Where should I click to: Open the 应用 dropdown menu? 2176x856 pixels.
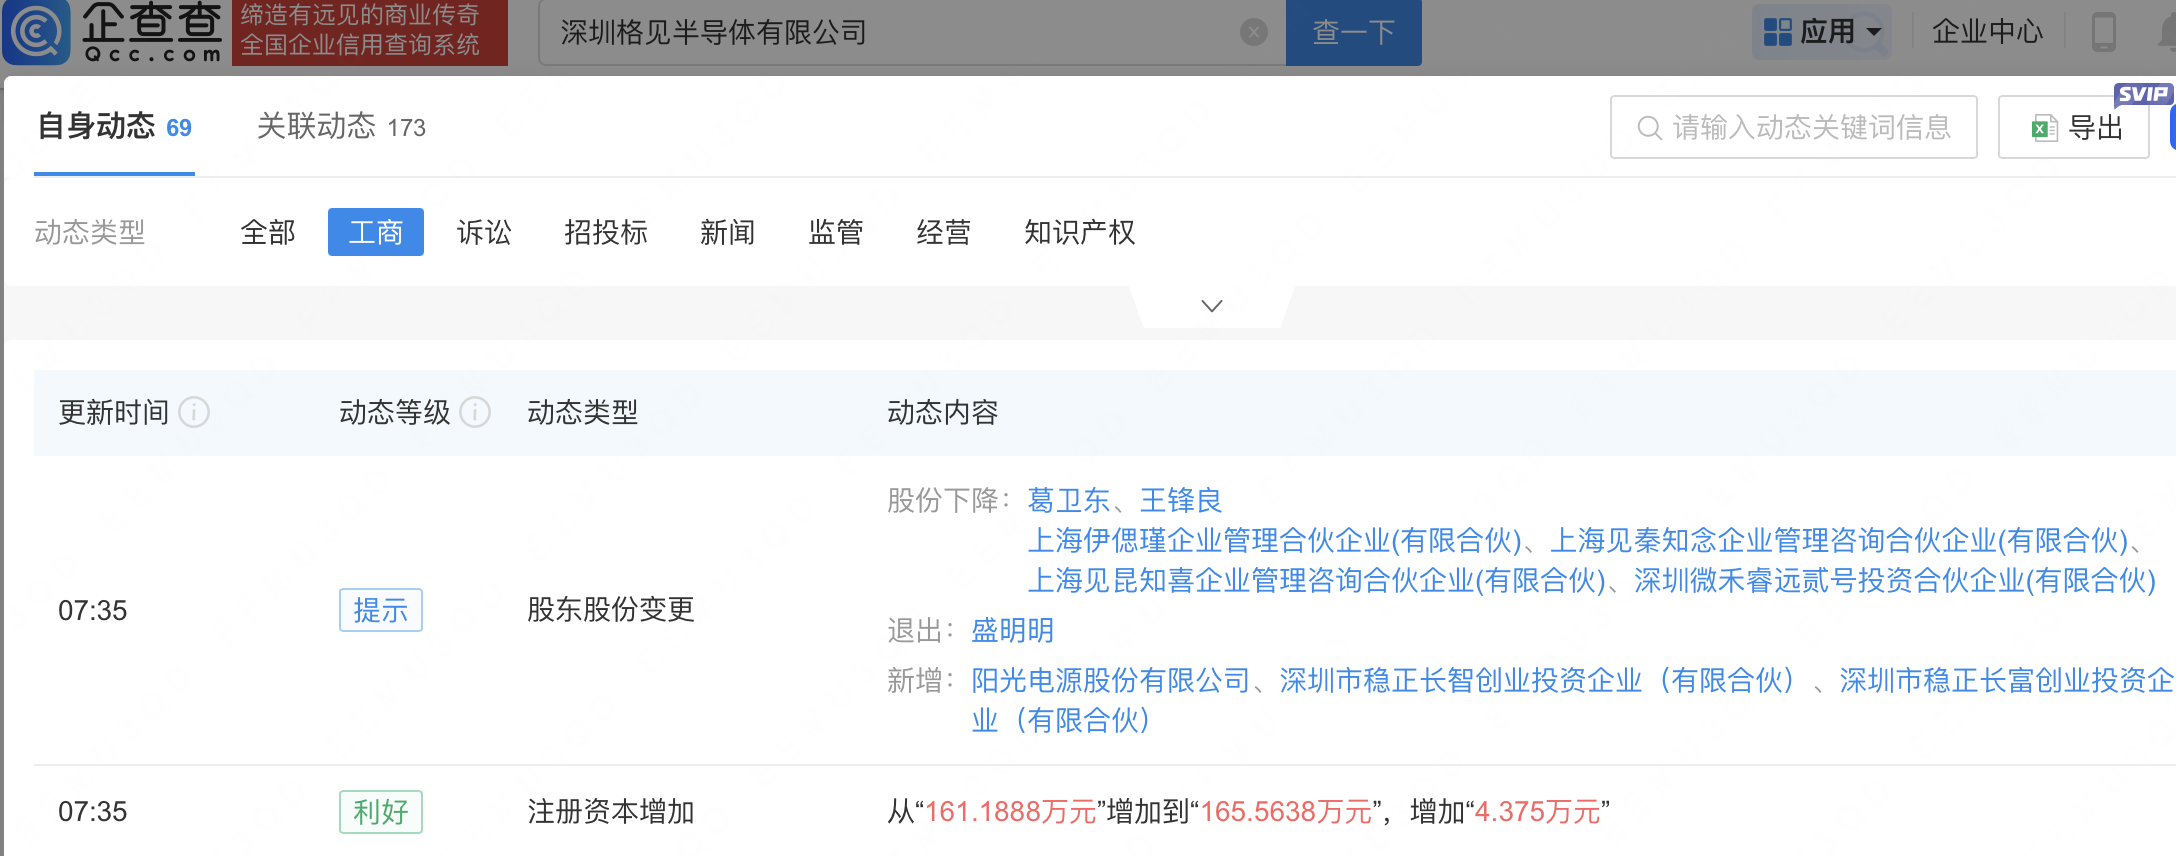(x=1822, y=32)
